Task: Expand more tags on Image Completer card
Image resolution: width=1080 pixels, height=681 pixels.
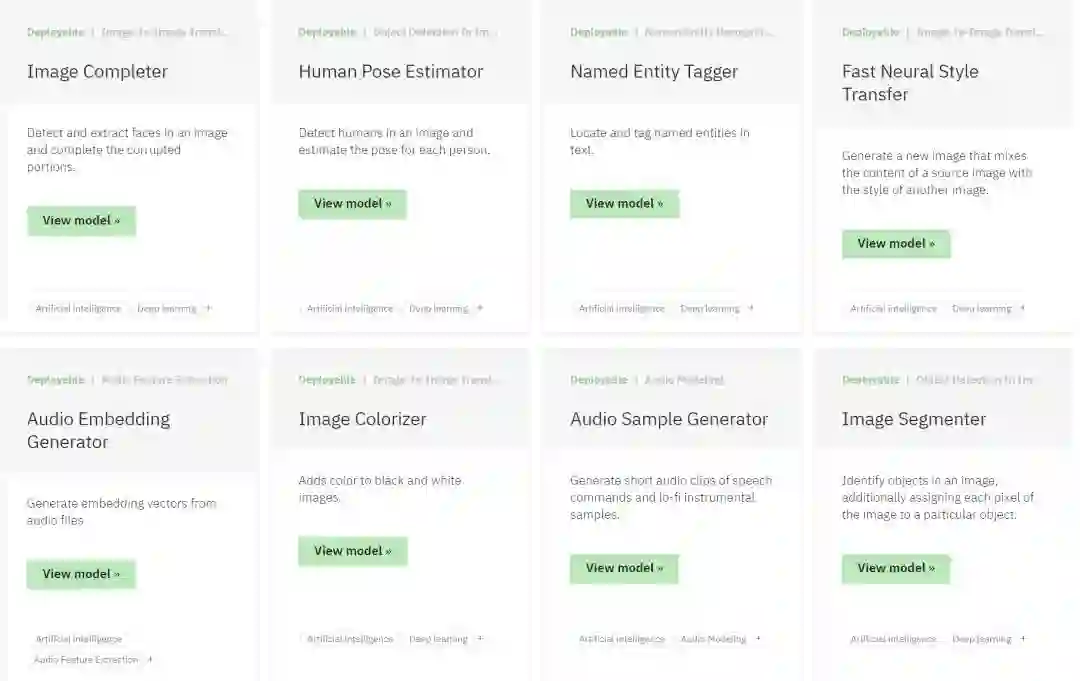Action: click(208, 309)
